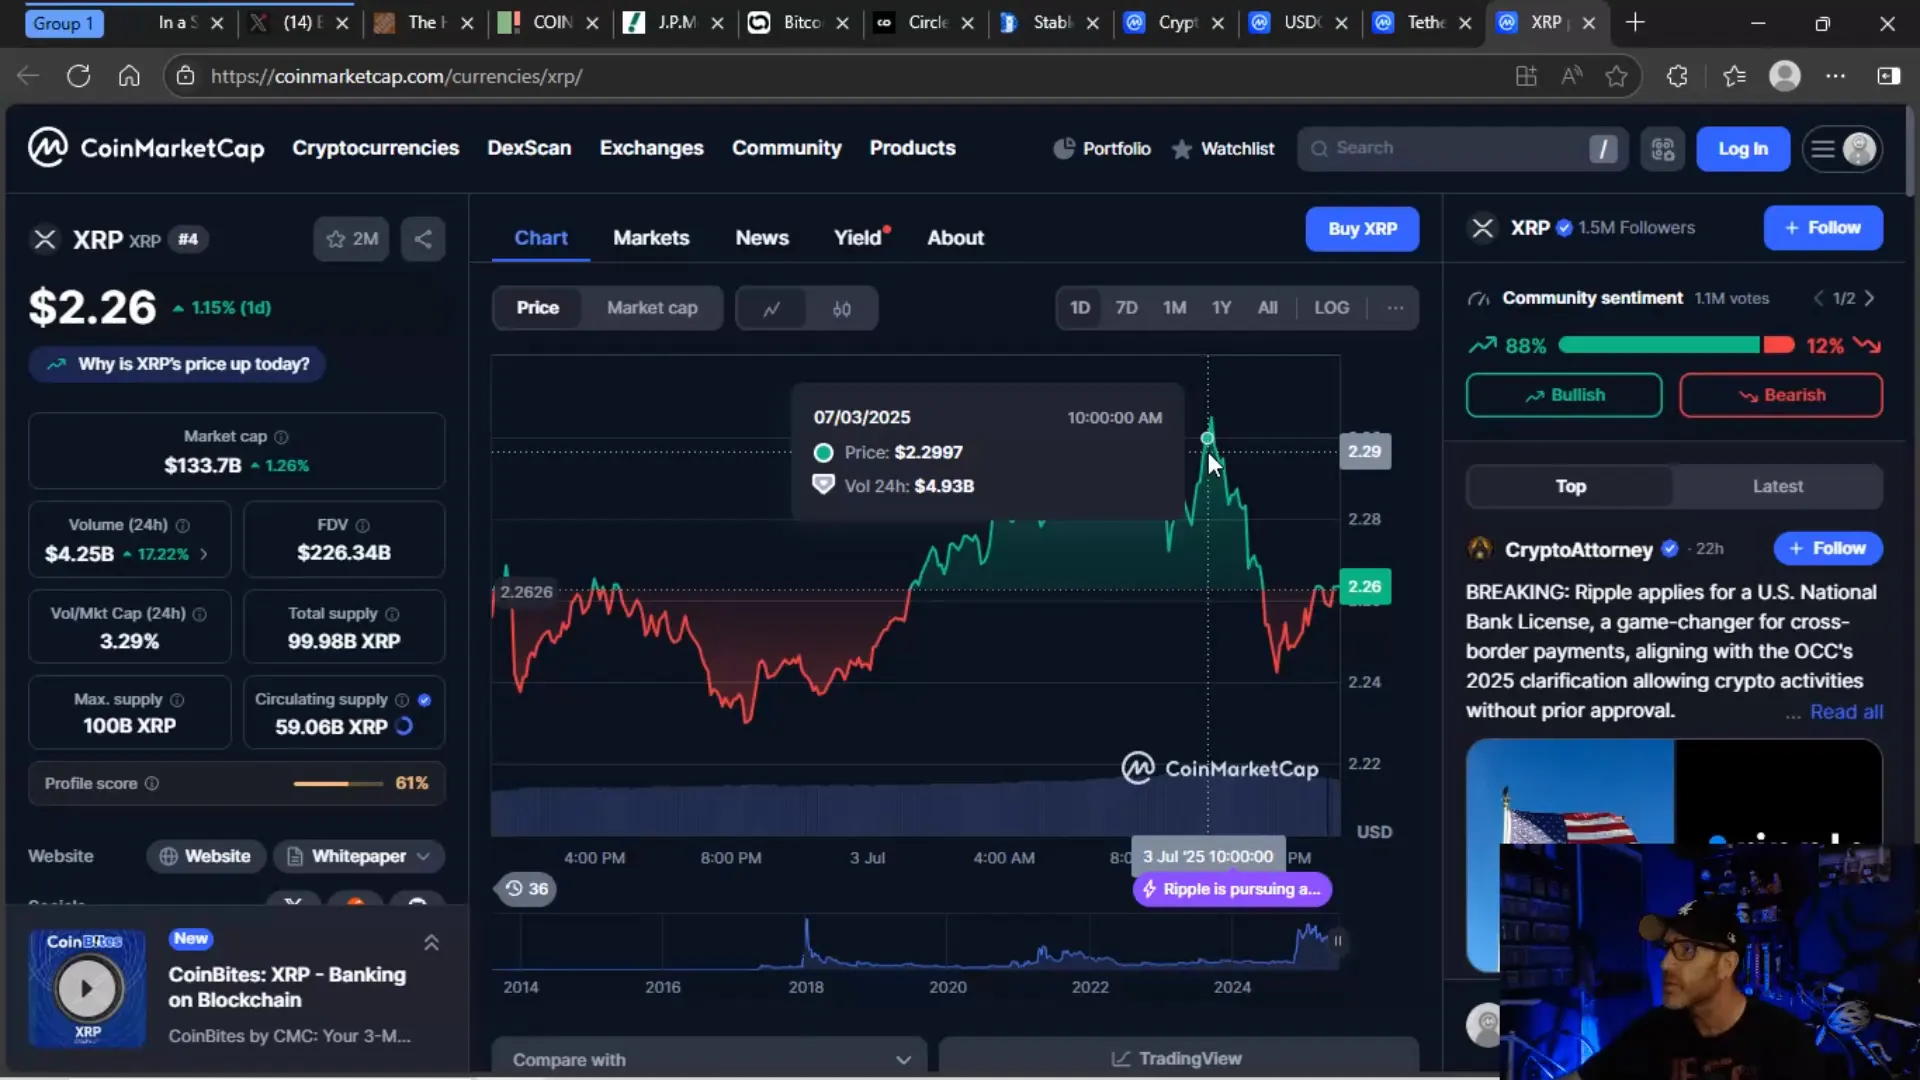This screenshot has width=1920, height=1080.
Task: Open the Portfolio link
Action: point(1102,148)
